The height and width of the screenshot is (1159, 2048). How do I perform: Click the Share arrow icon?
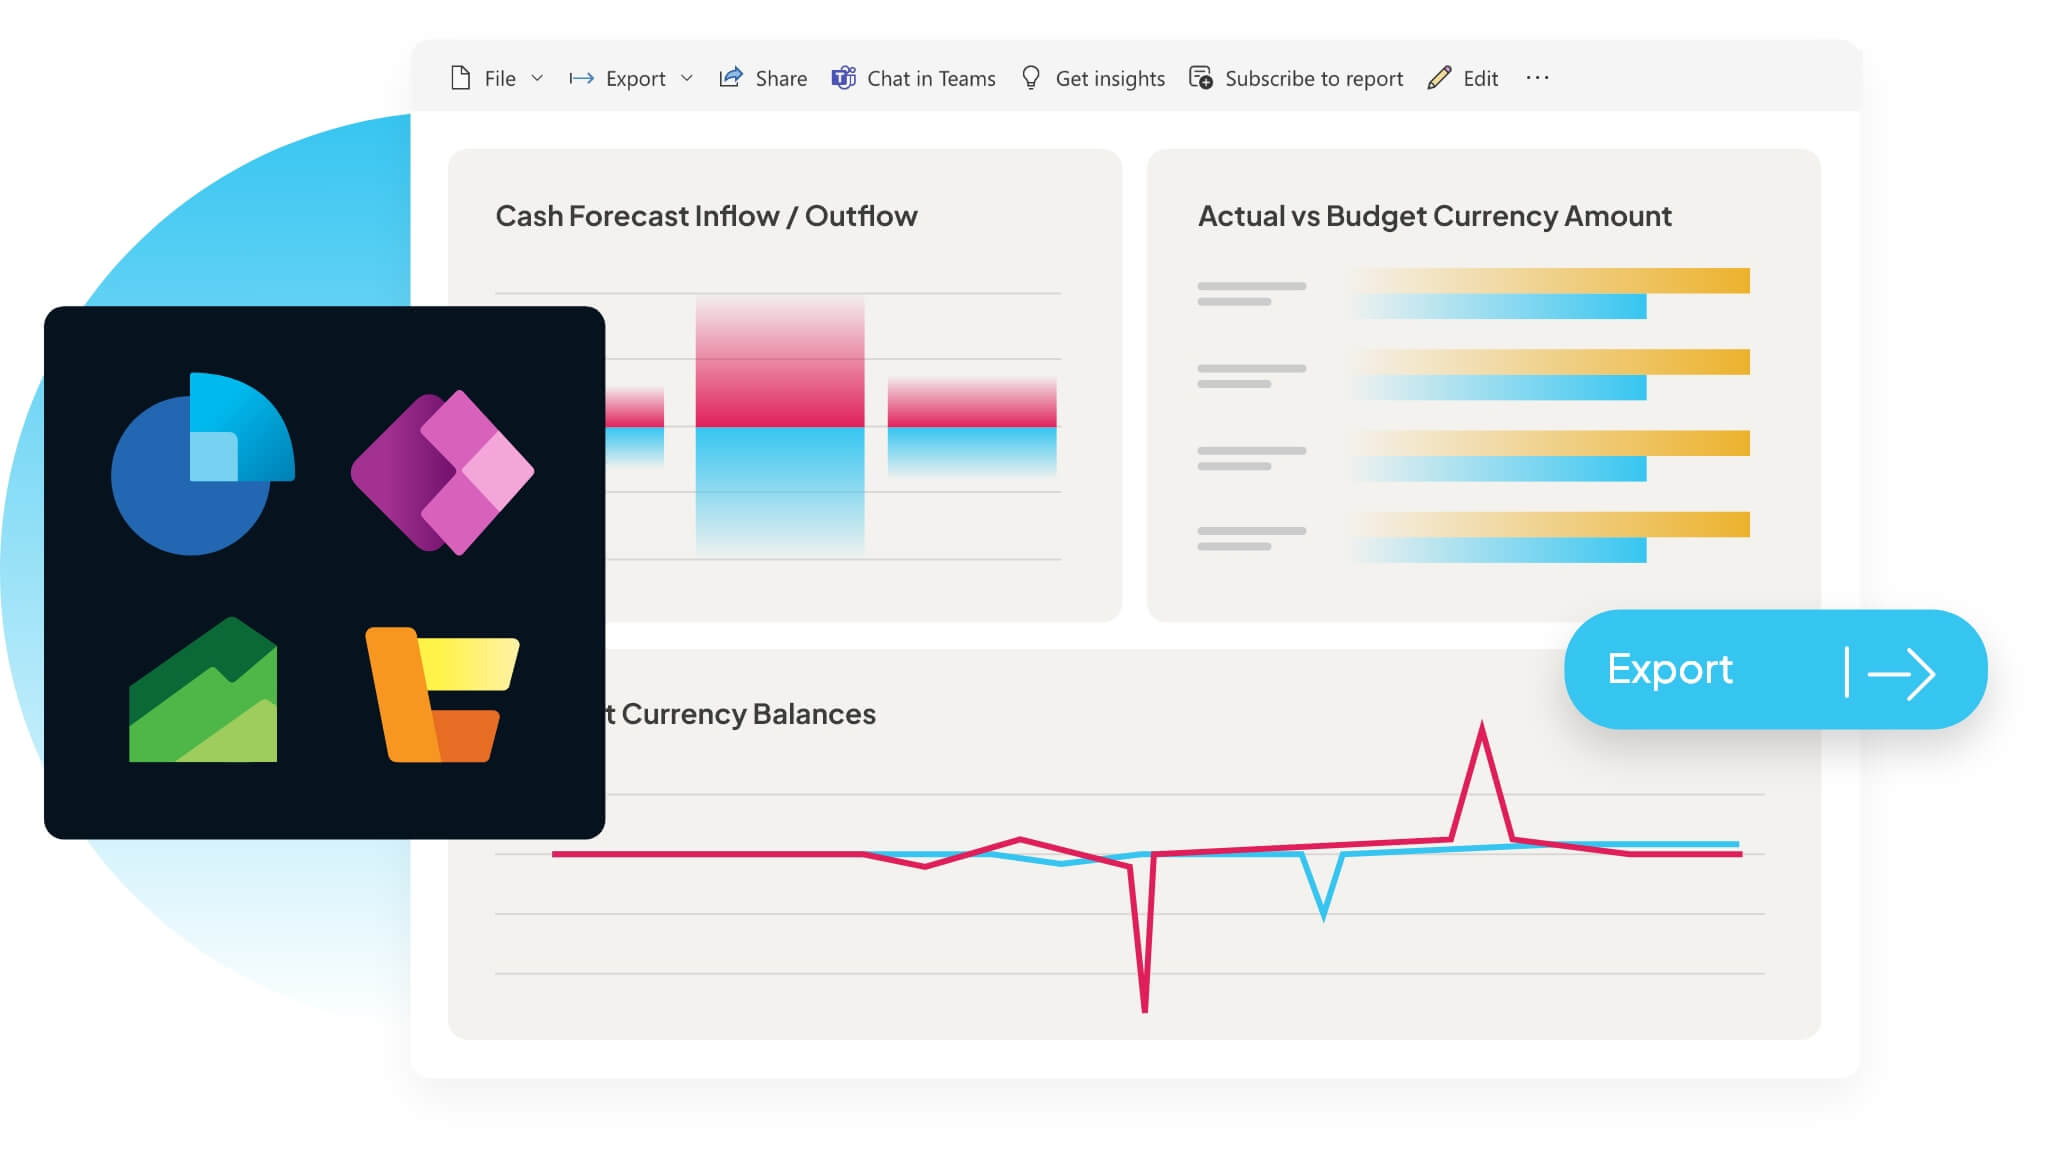[x=731, y=78]
